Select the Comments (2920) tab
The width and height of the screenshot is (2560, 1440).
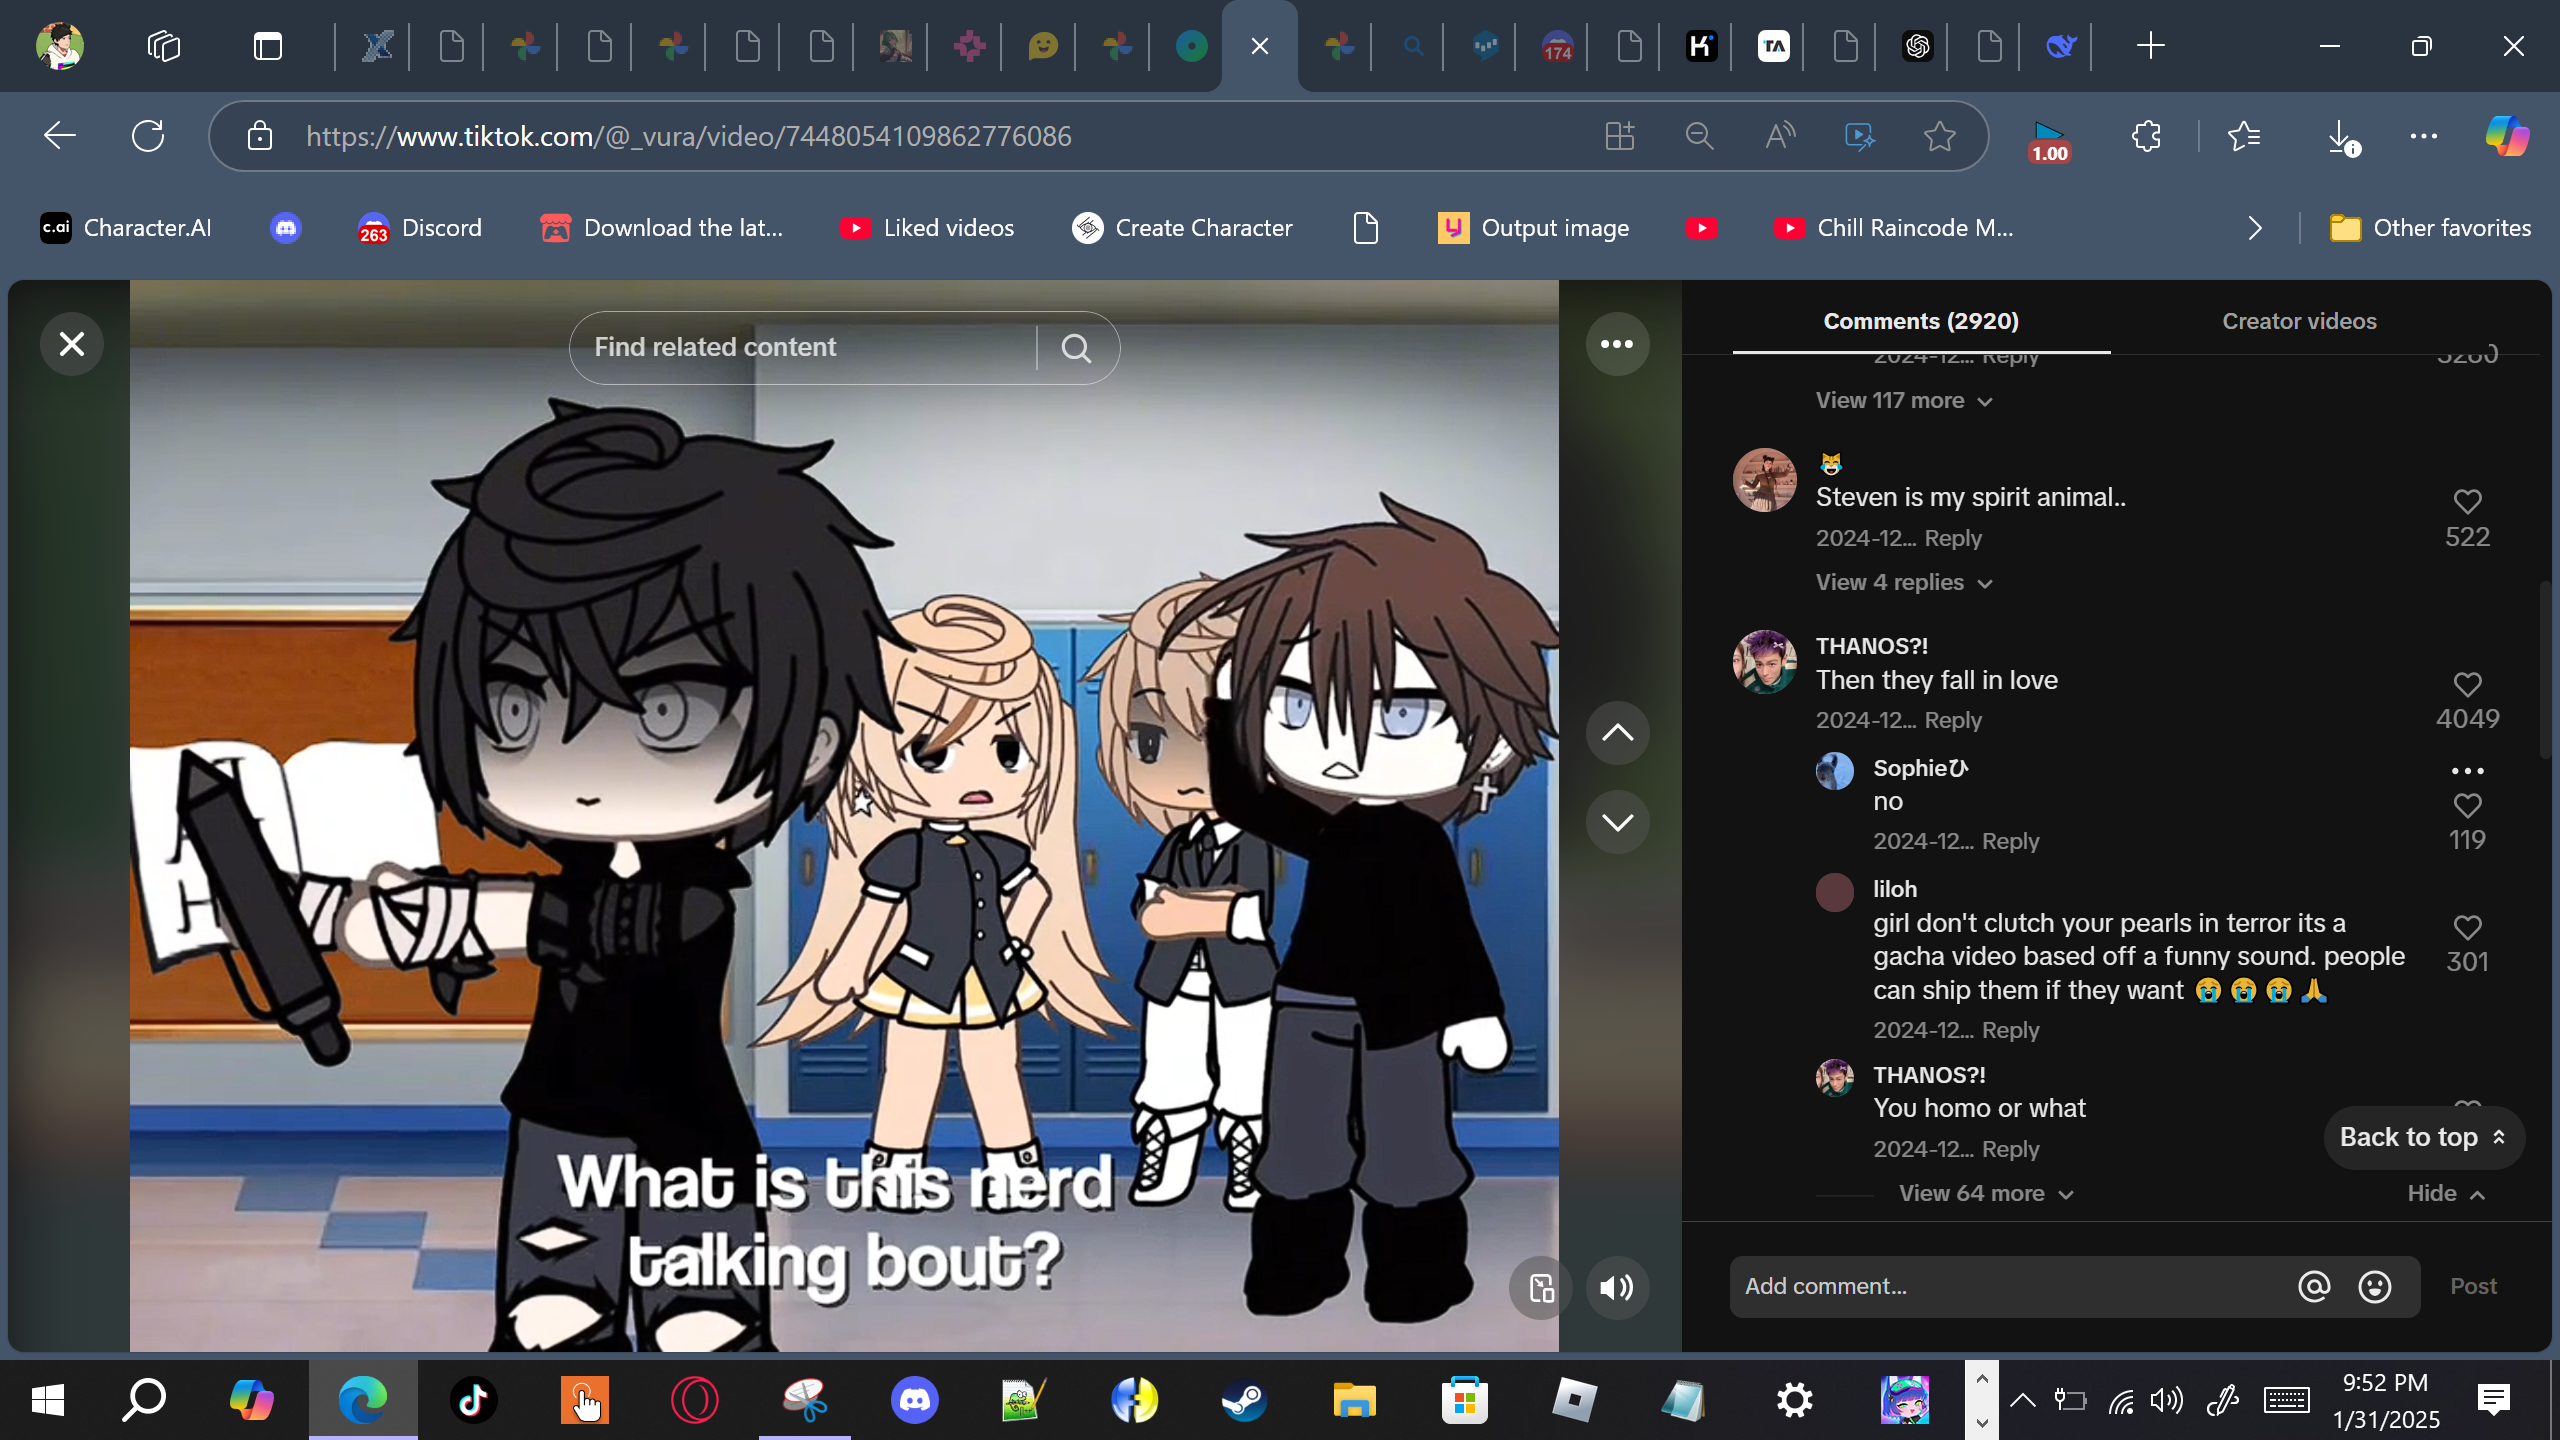[x=1920, y=321]
